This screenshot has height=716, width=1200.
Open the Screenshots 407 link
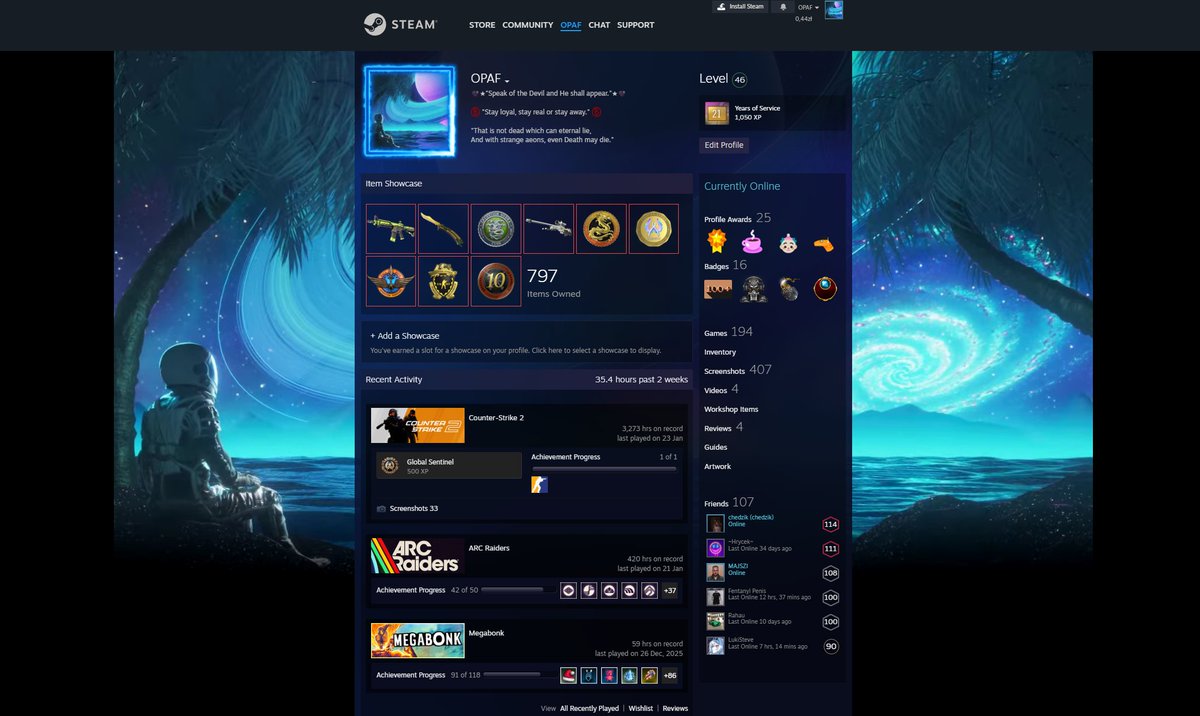click(x=738, y=370)
